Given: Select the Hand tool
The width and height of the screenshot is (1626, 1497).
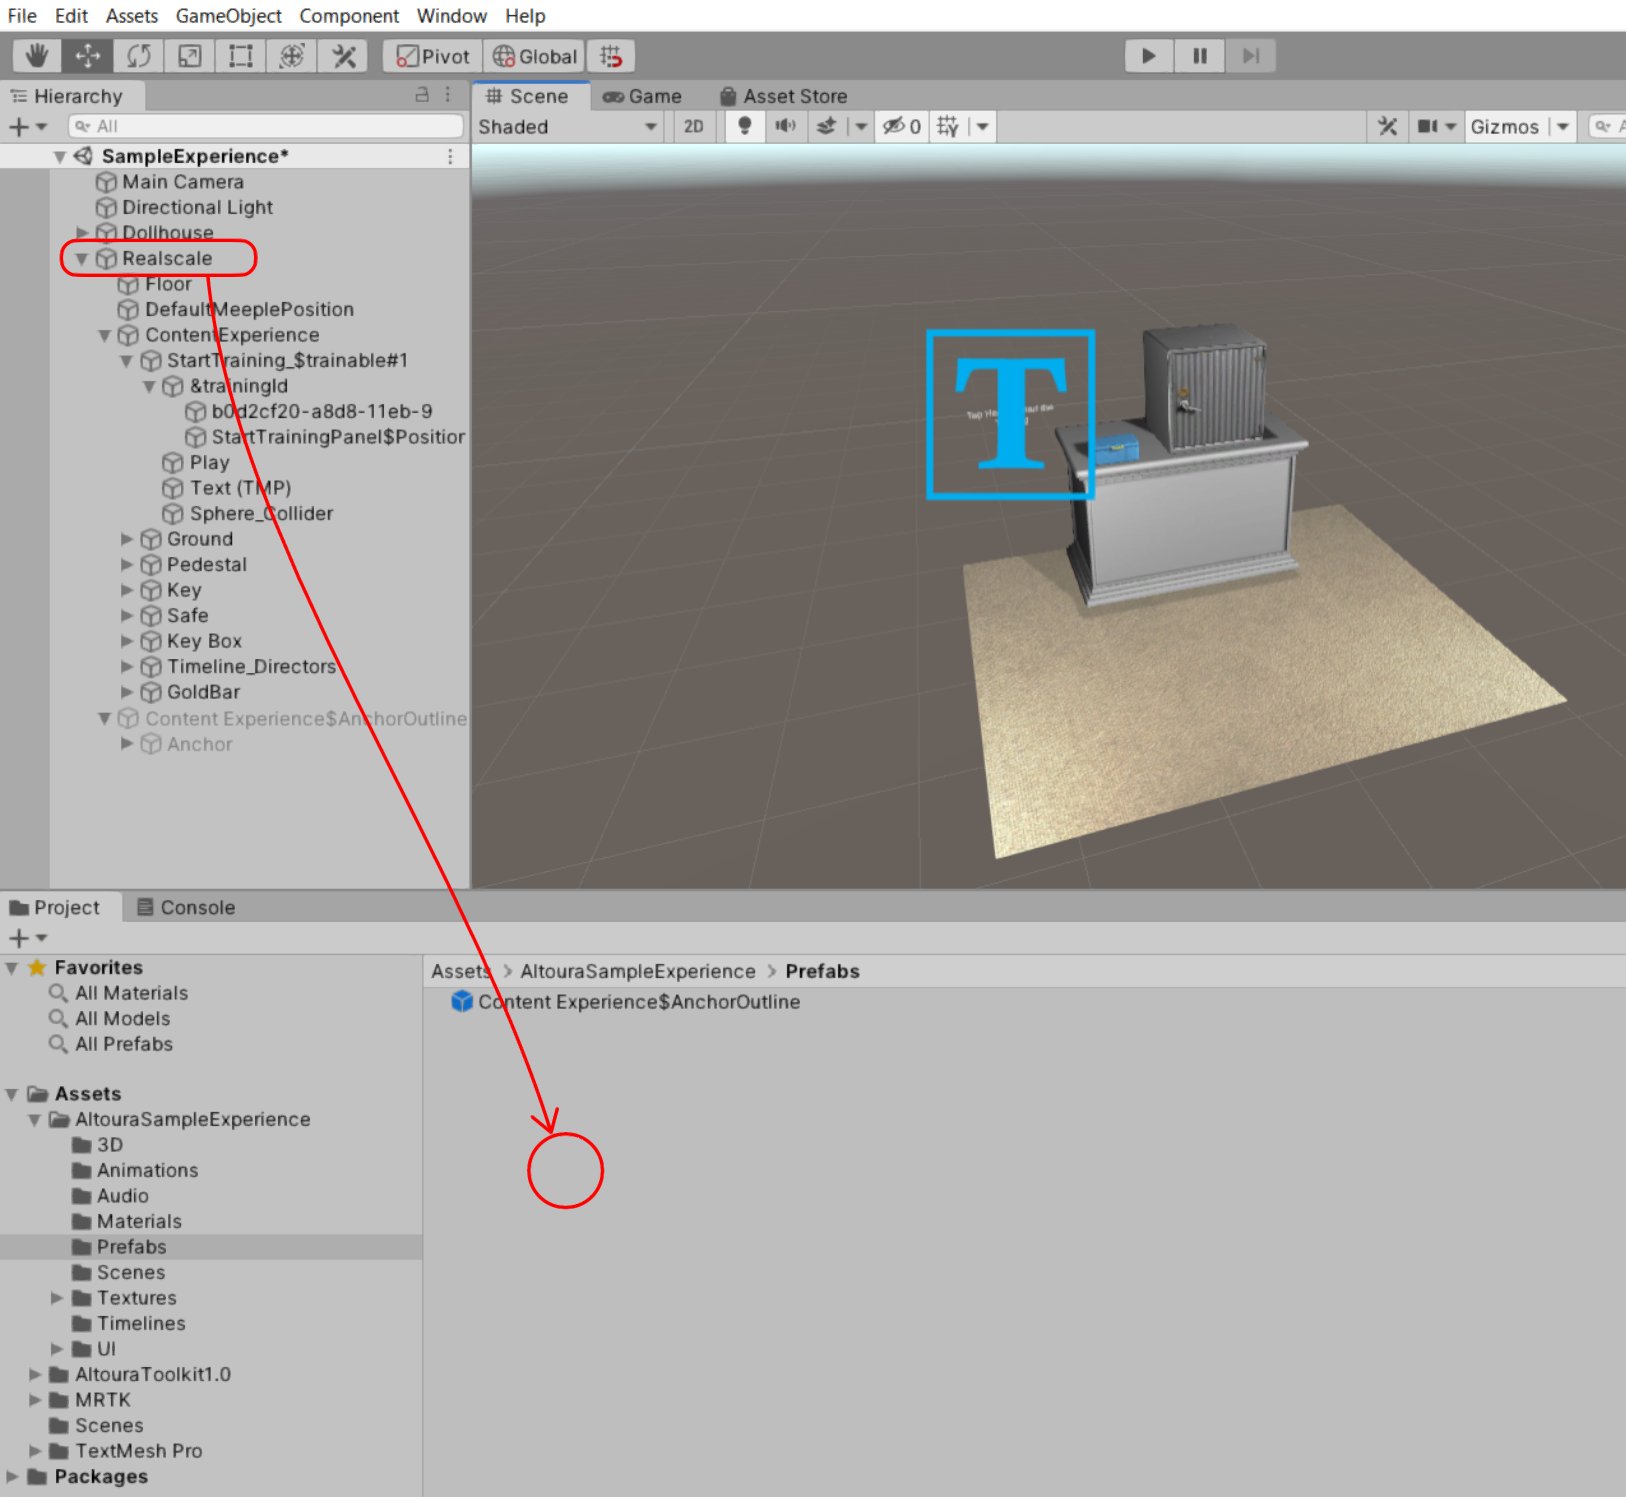Looking at the screenshot, I should coord(37,56).
